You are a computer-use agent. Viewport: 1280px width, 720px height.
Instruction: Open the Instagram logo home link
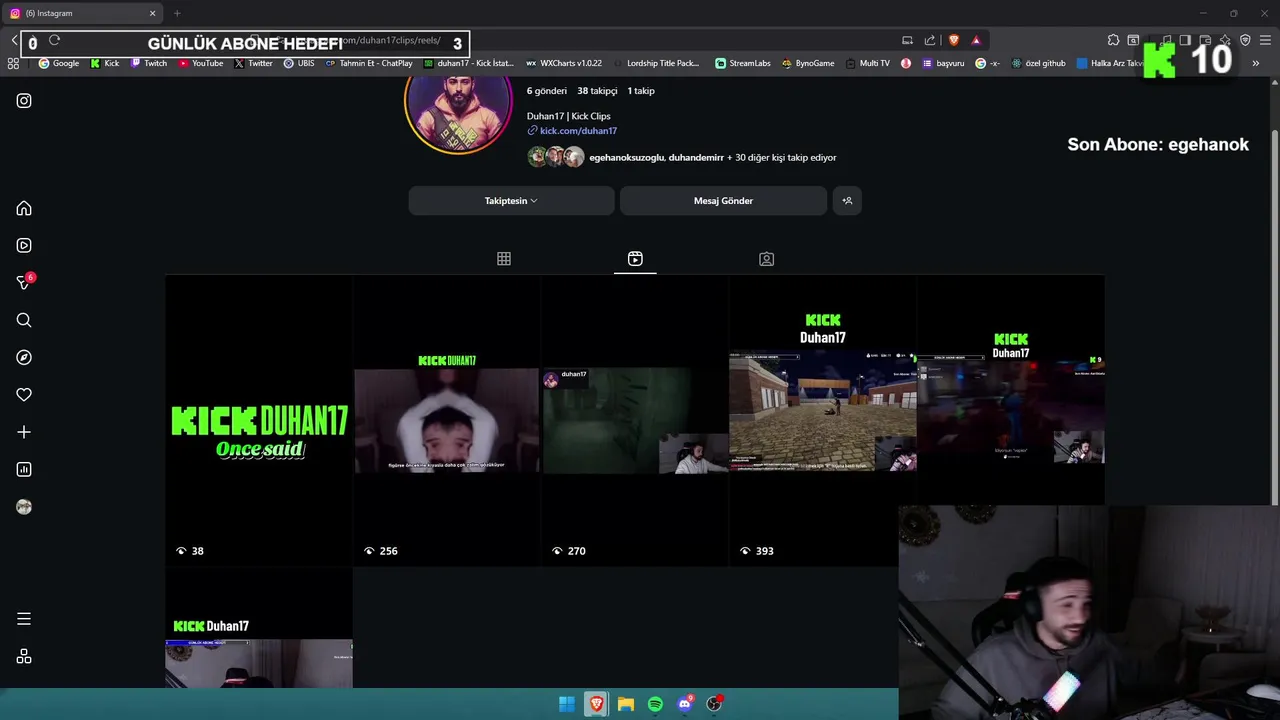pyautogui.click(x=24, y=101)
